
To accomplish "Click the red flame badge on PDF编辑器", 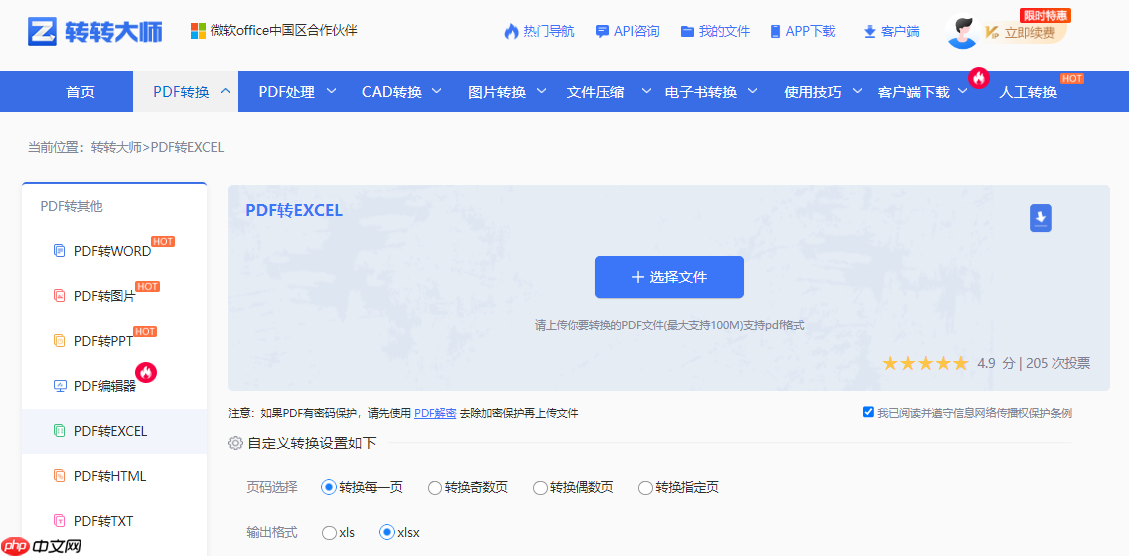I will tap(146, 372).
